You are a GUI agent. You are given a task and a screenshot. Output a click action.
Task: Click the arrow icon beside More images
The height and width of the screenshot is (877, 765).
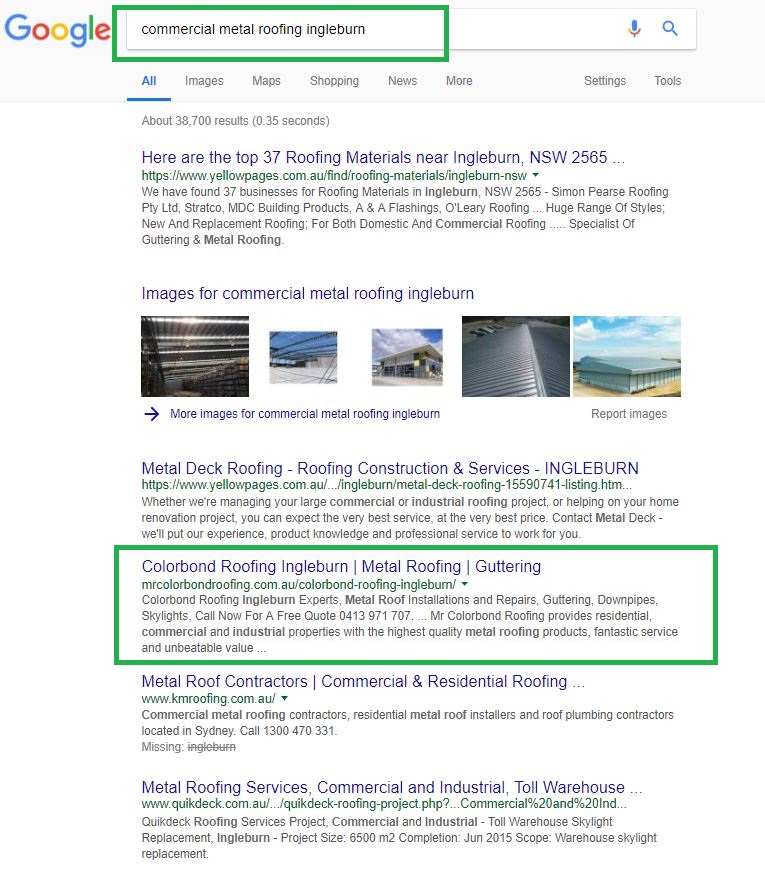pyautogui.click(x=152, y=414)
